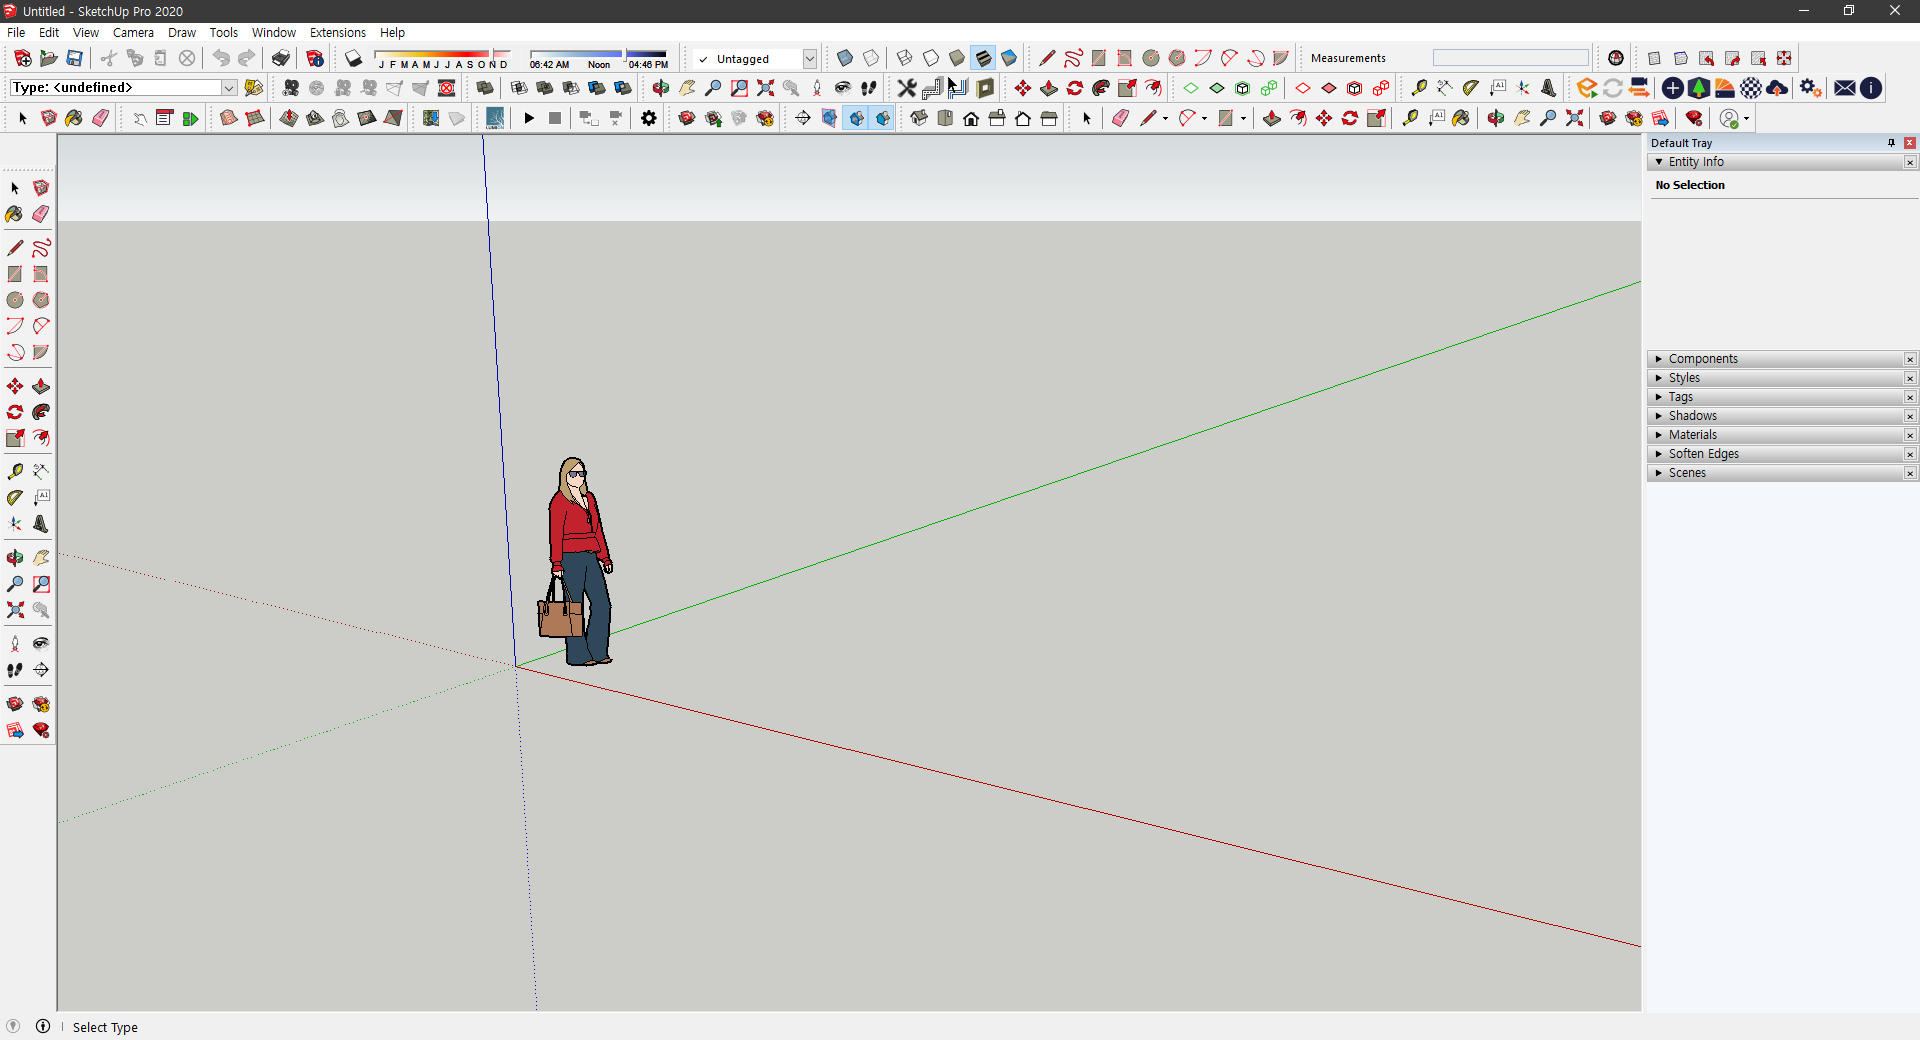The image size is (1920, 1040).
Task: Click the envelope mail icon
Action: (1845, 88)
